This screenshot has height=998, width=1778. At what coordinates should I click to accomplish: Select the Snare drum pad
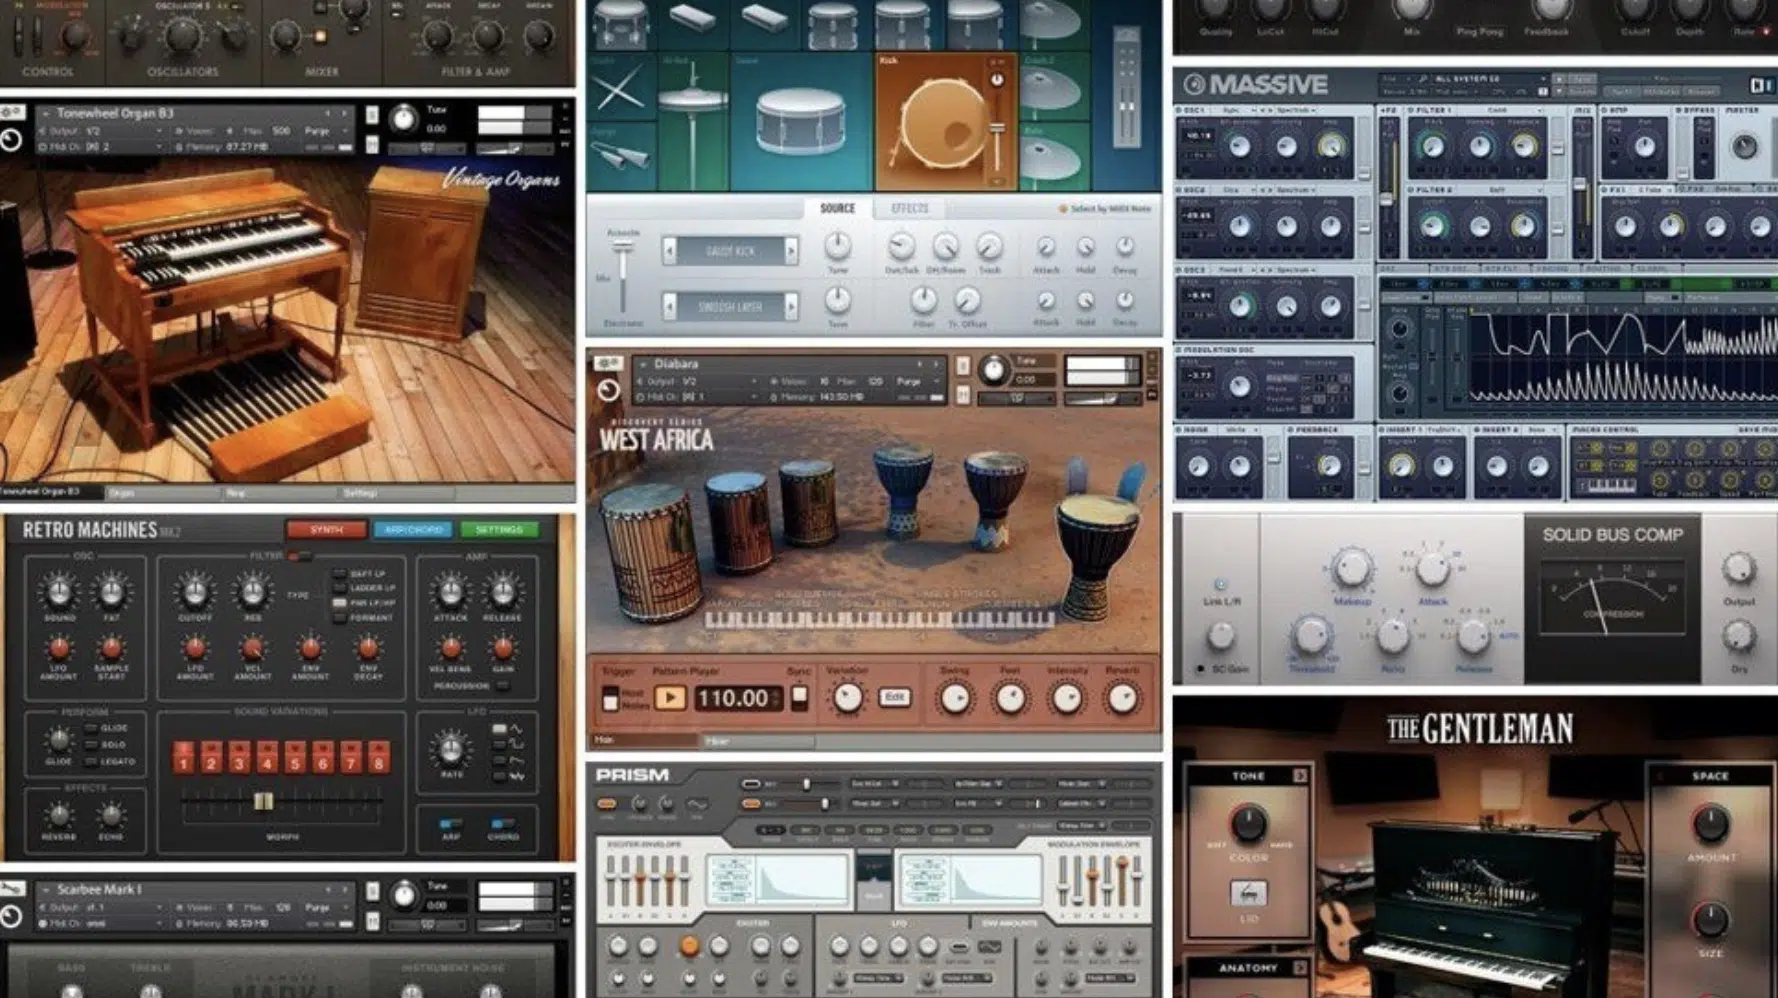[x=801, y=122]
